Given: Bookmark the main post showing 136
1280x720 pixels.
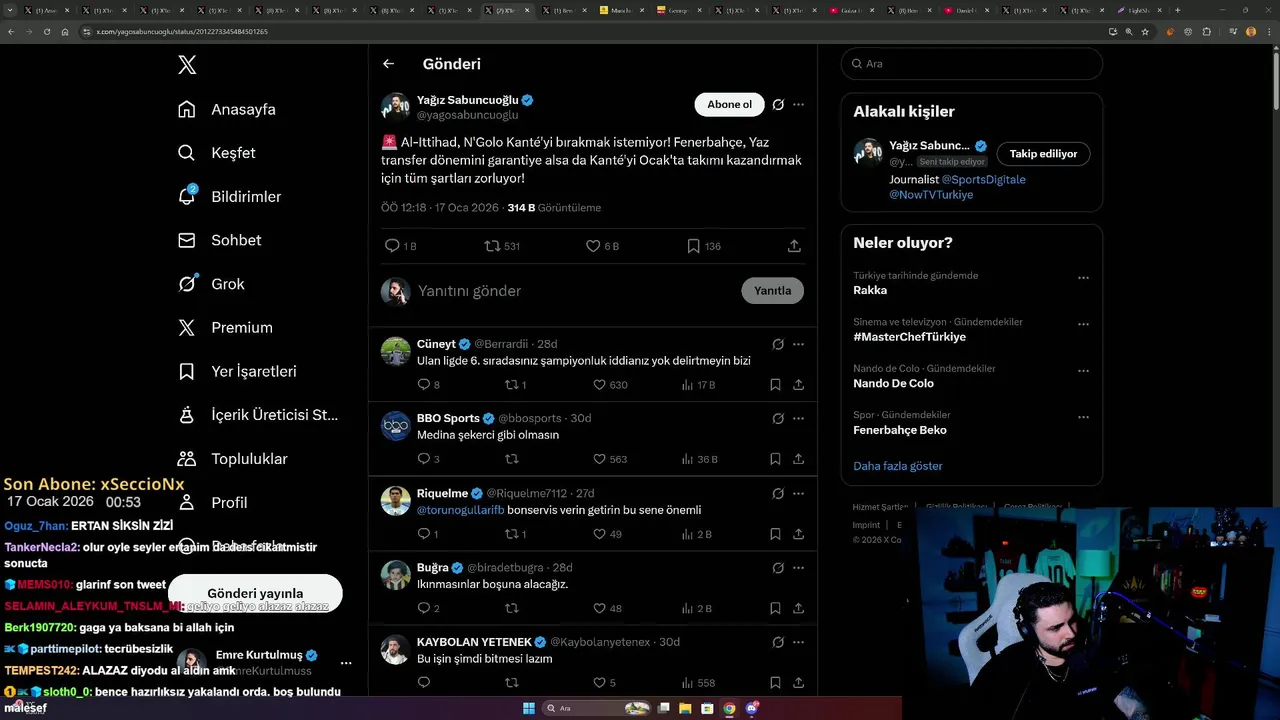Looking at the screenshot, I should pos(704,246).
